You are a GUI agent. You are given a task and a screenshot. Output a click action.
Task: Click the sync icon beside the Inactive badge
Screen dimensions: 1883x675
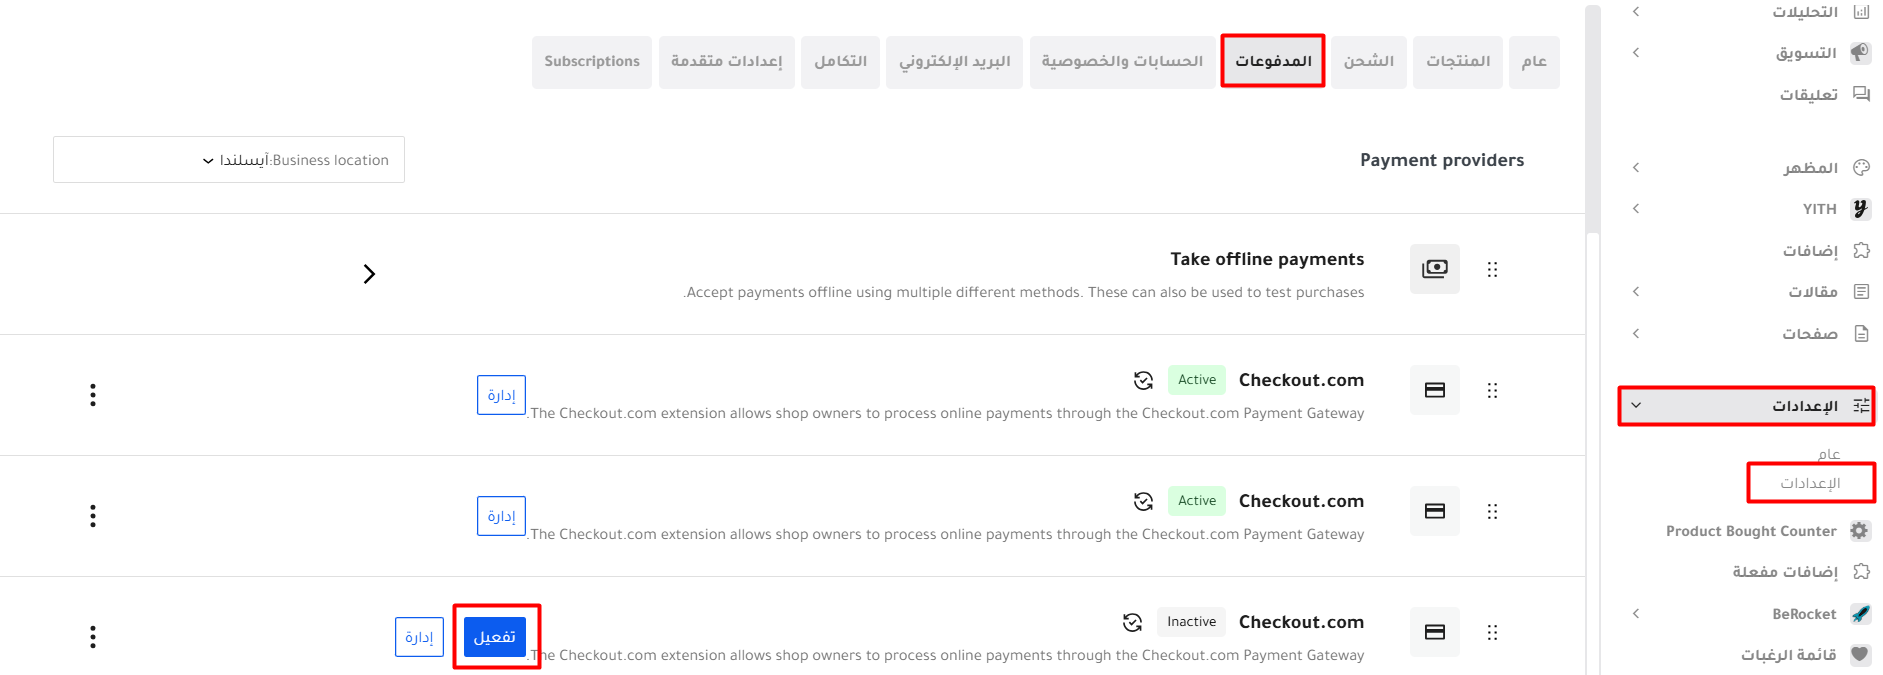coord(1132,622)
